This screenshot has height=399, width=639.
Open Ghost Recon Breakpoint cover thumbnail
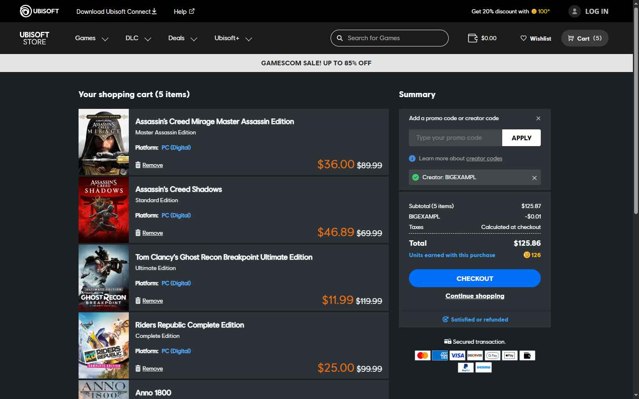point(104,278)
